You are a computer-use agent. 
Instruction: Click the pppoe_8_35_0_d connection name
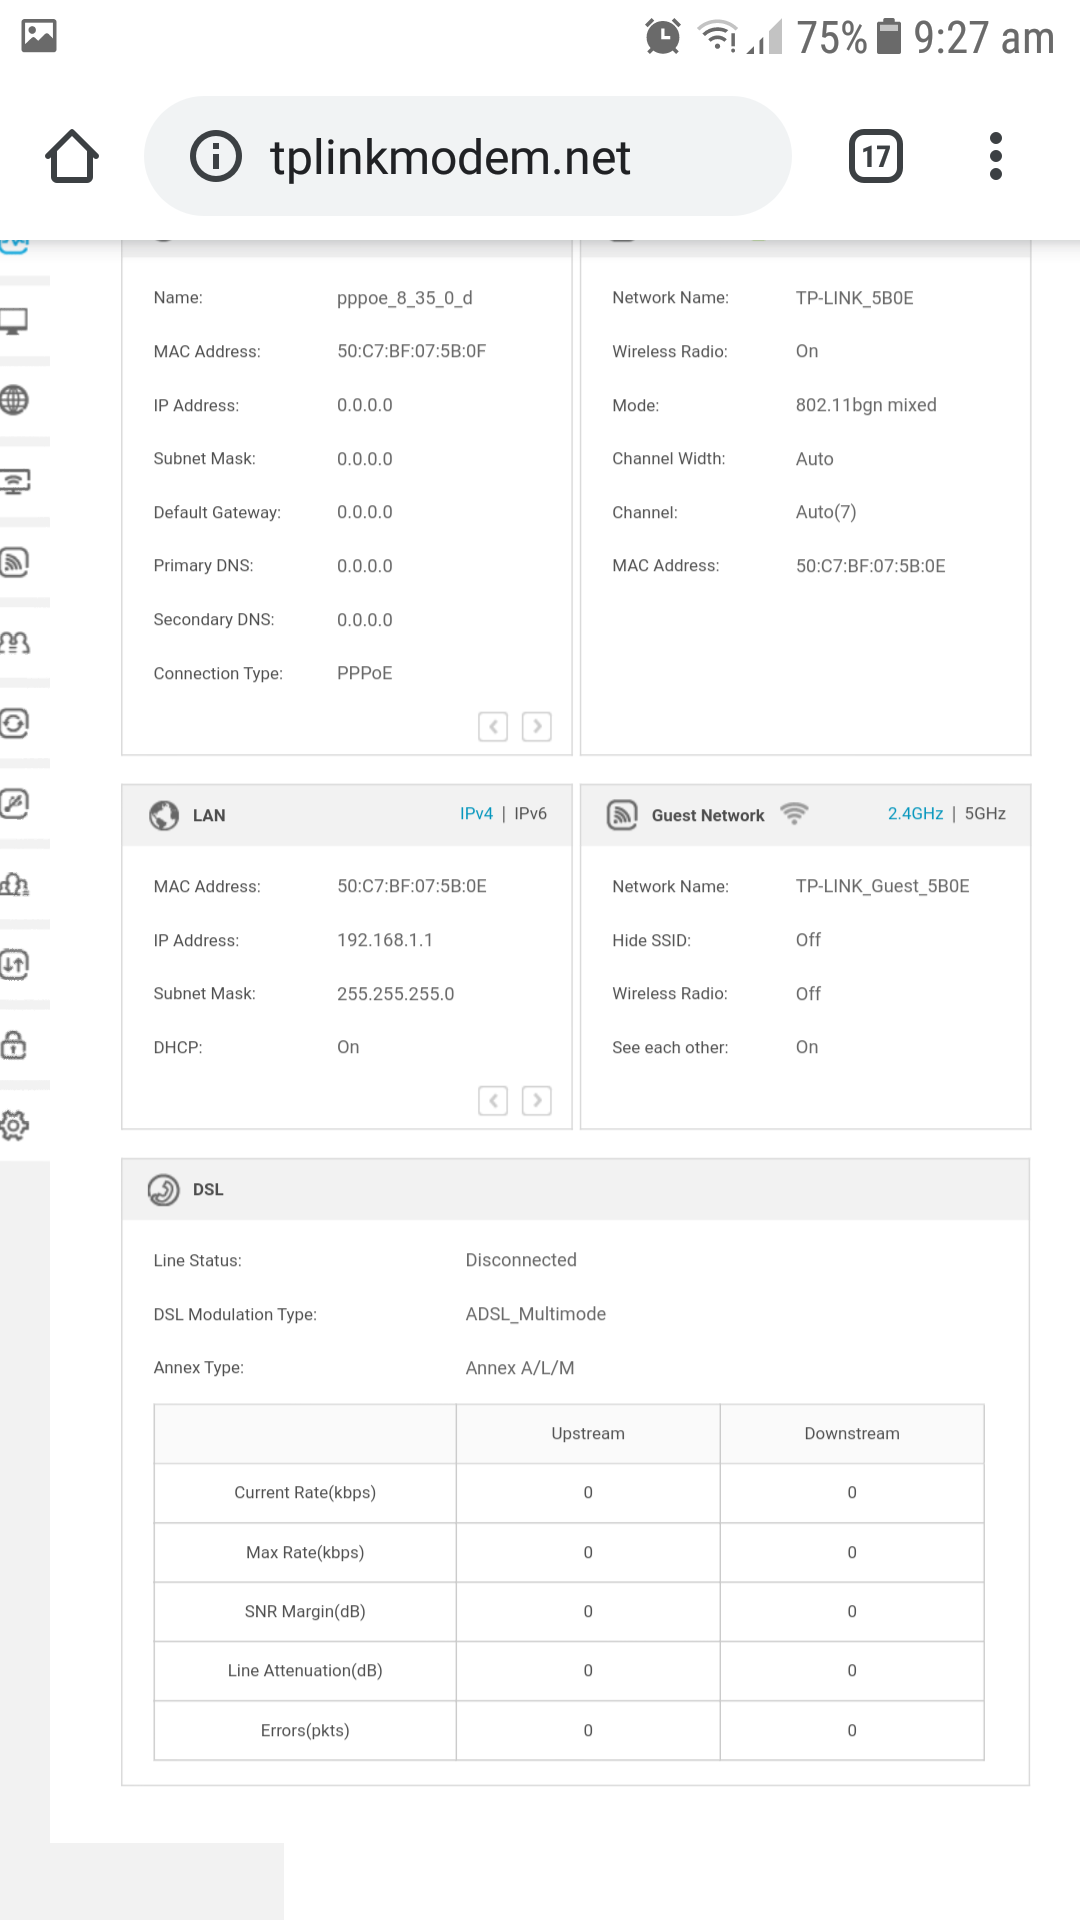405,298
